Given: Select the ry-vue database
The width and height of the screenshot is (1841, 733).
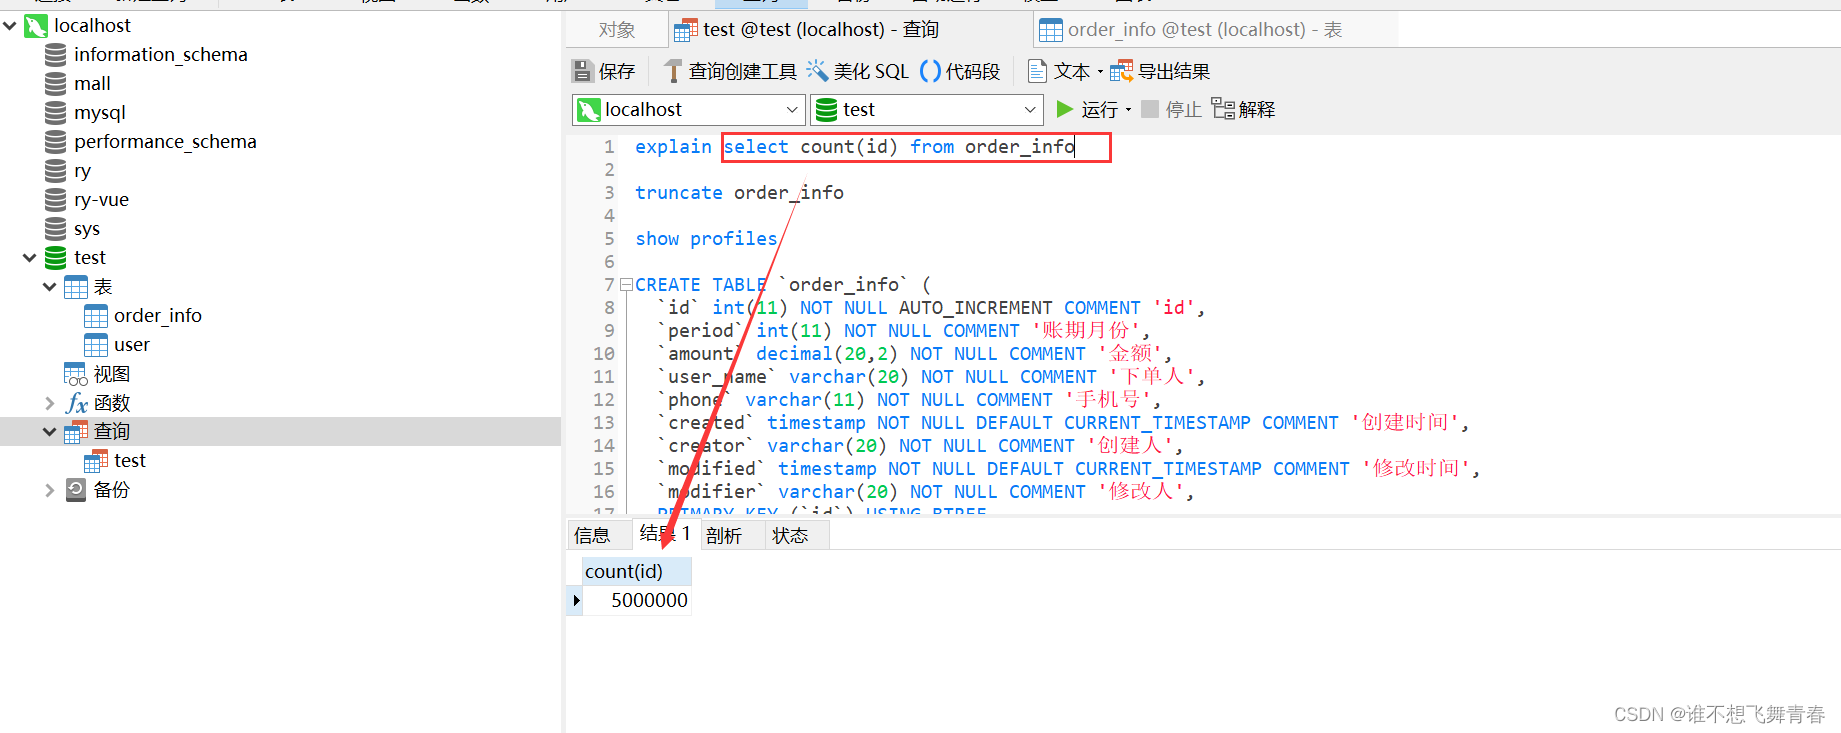Looking at the screenshot, I should click(101, 200).
